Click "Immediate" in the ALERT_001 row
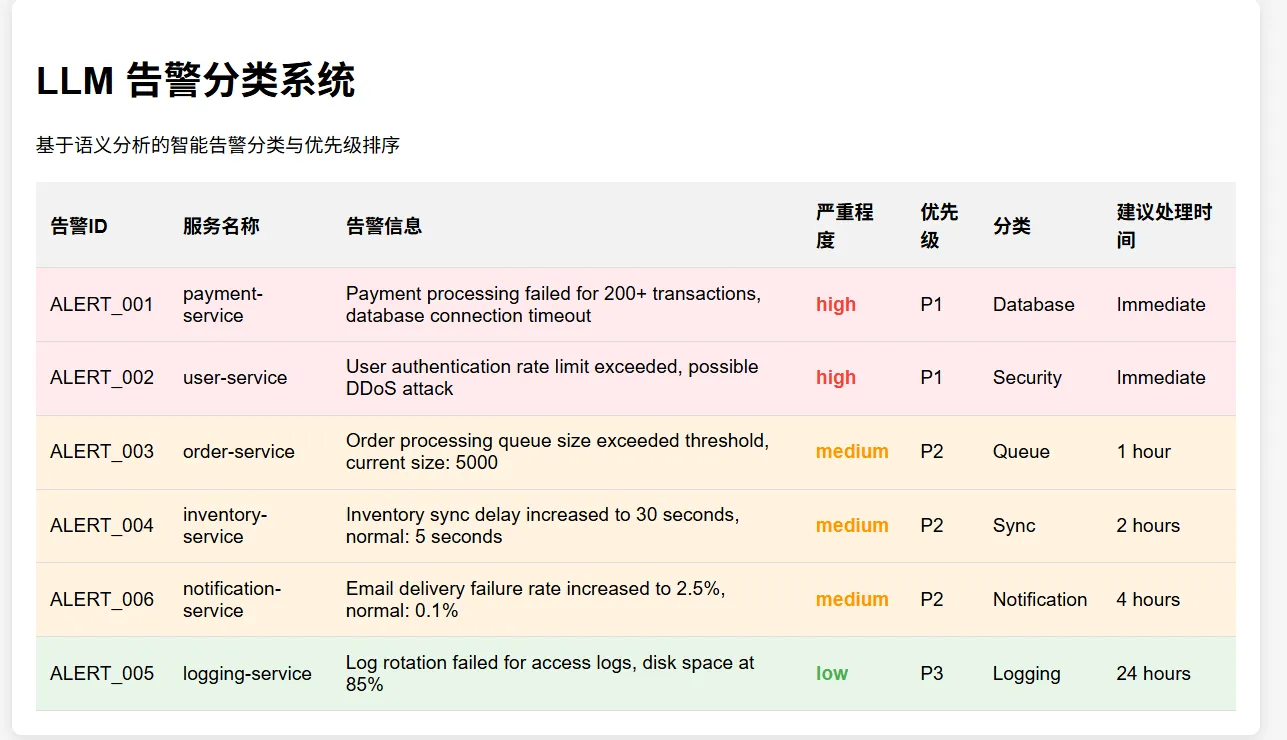This screenshot has width=1287, height=740. 1161,305
